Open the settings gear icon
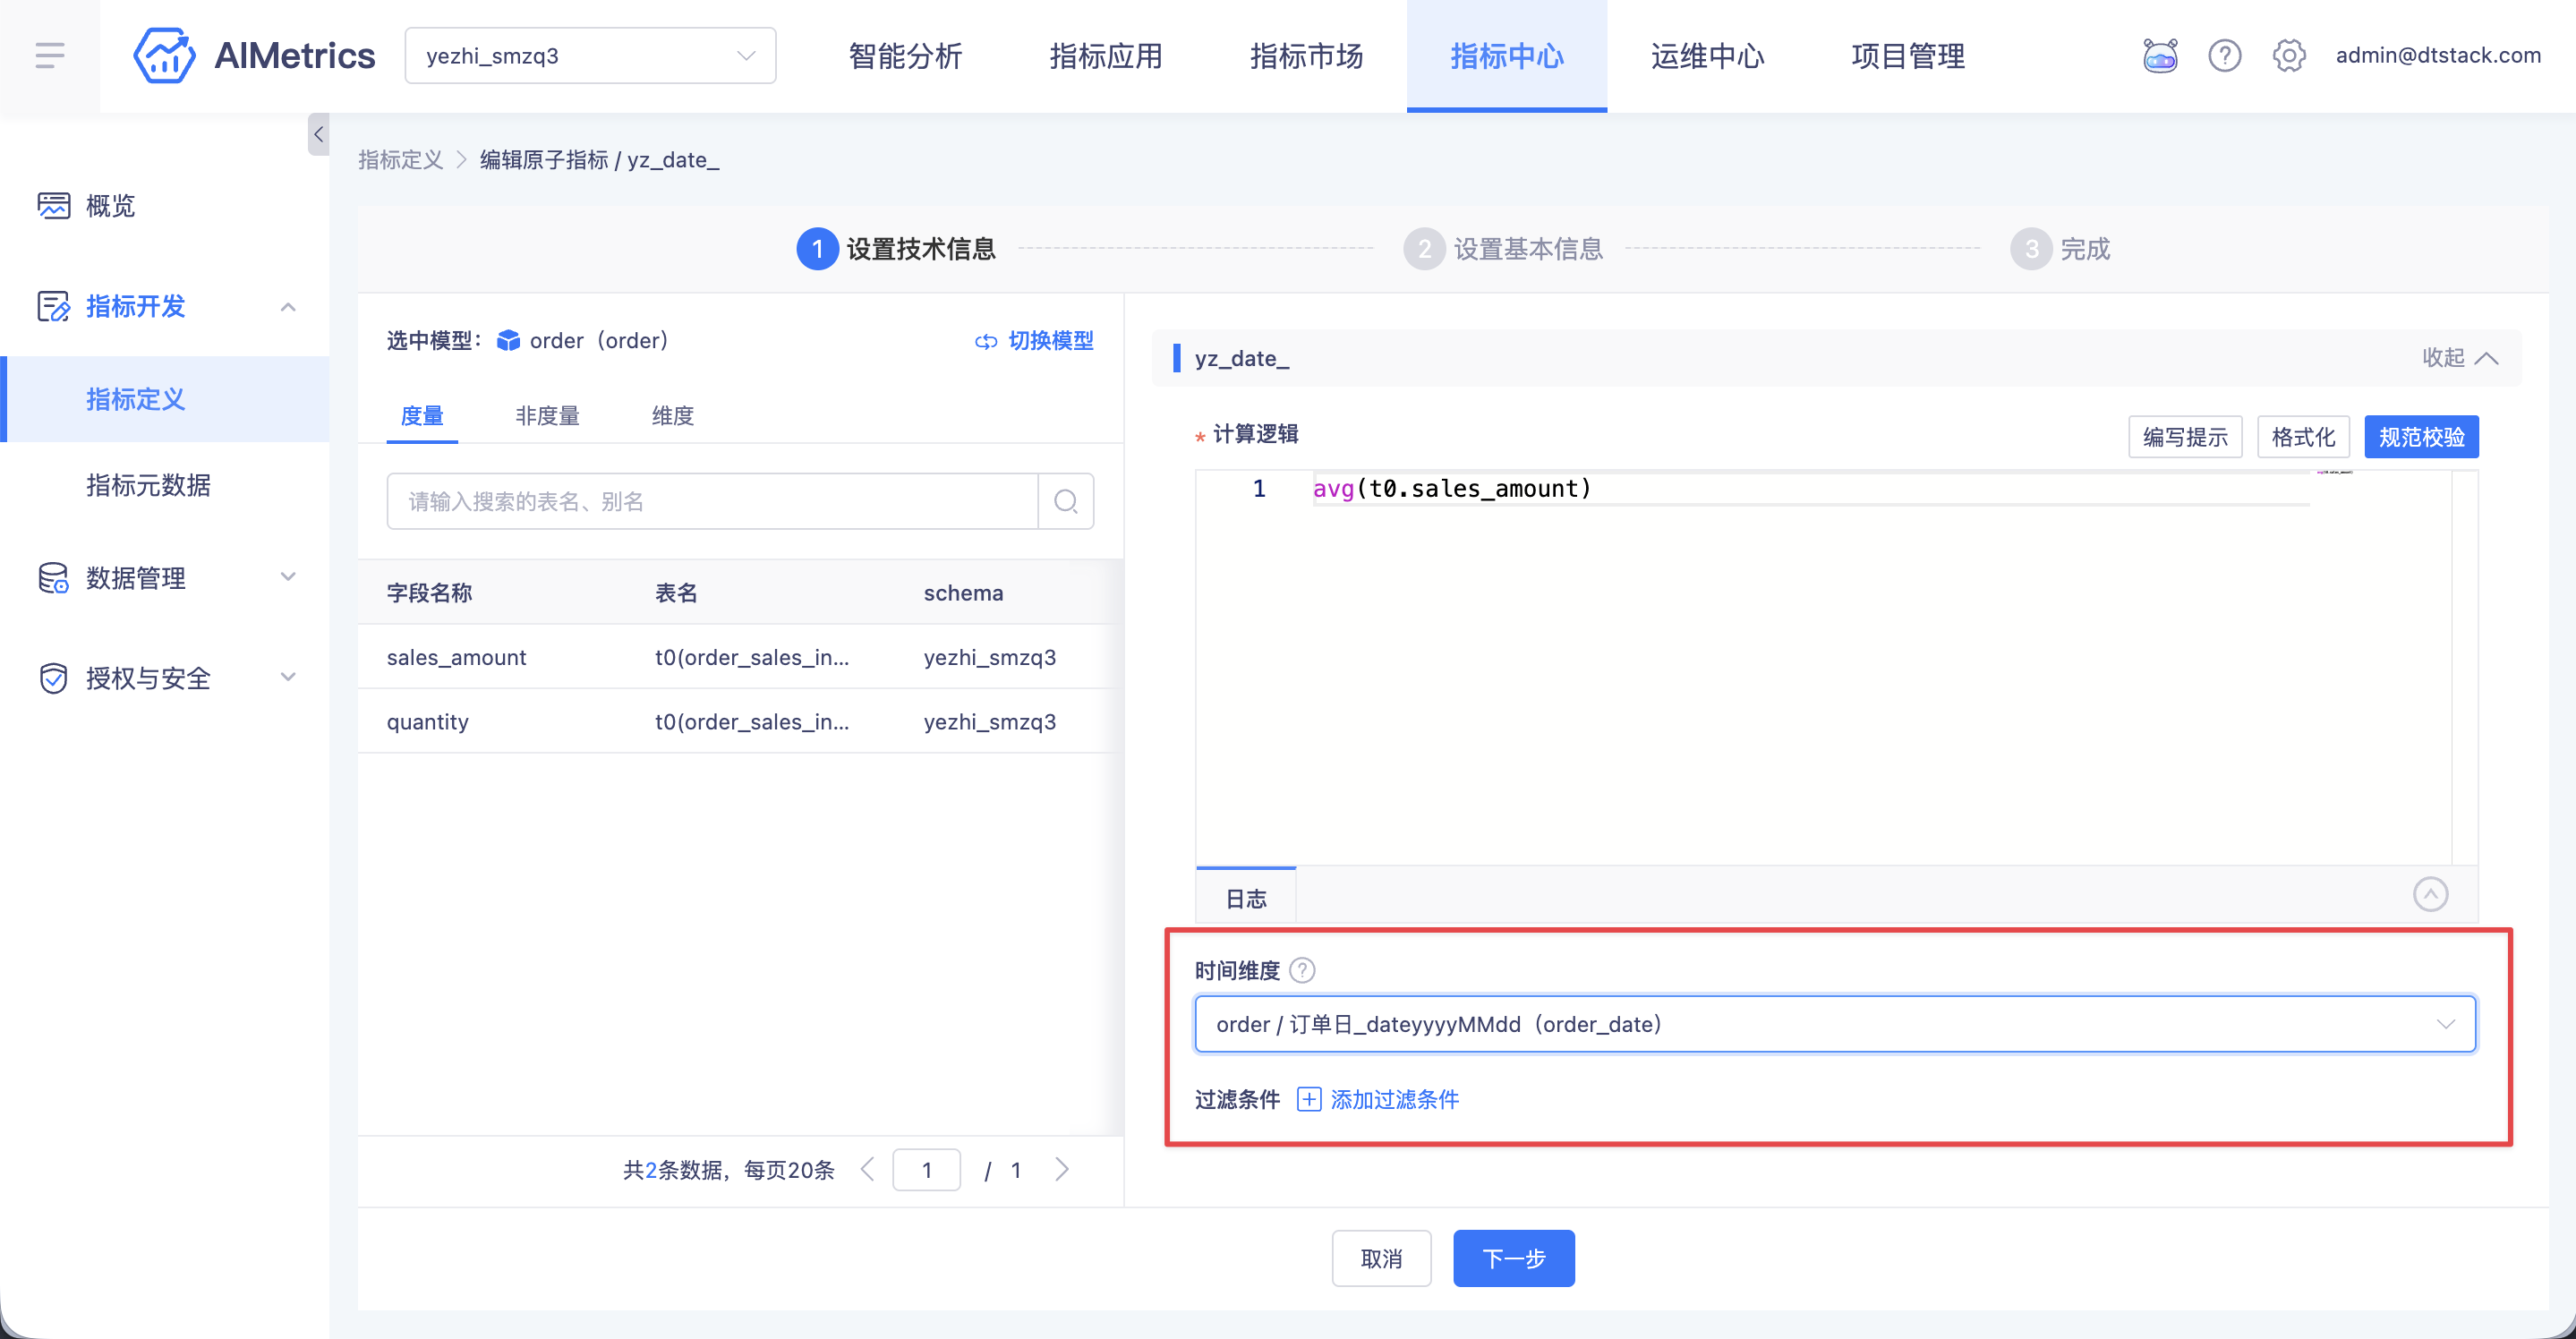Screen dimensions: 2576x1339 click(x=2288, y=55)
